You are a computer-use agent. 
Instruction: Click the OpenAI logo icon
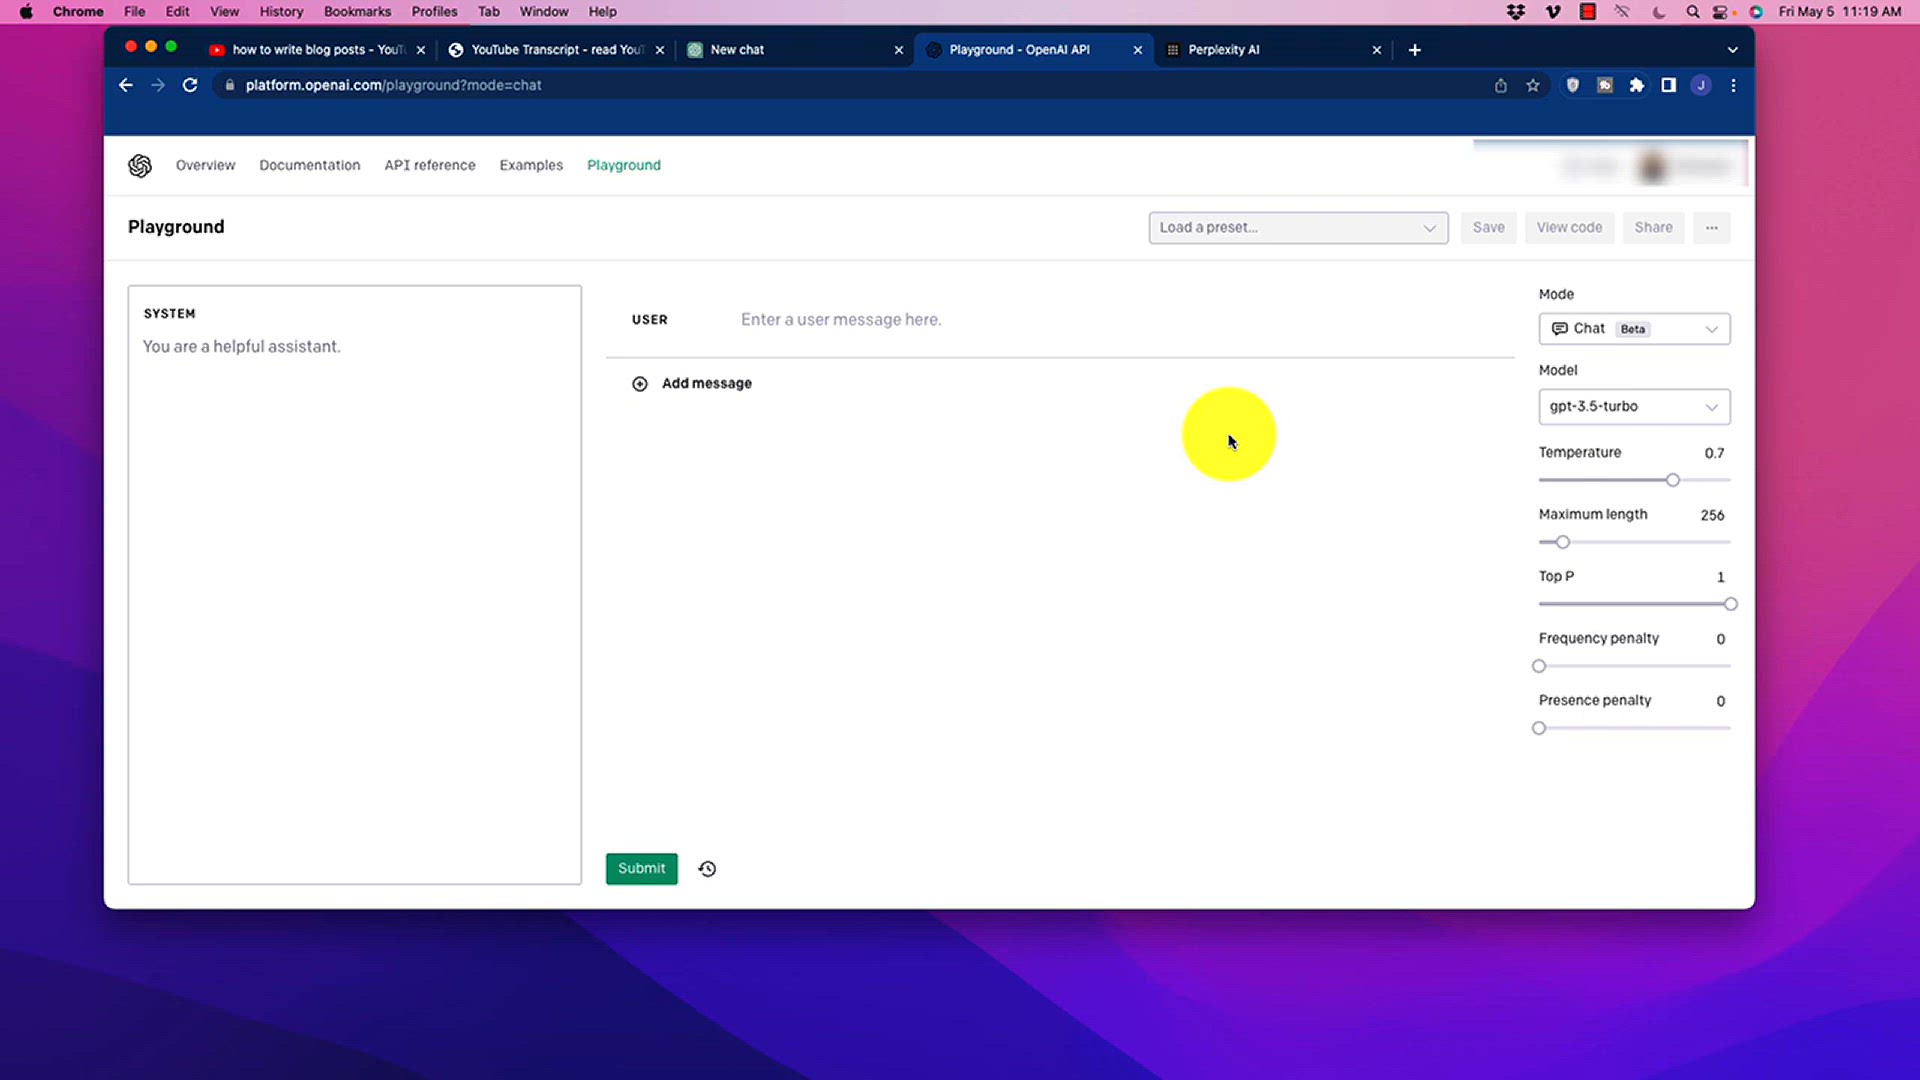coord(140,166)
